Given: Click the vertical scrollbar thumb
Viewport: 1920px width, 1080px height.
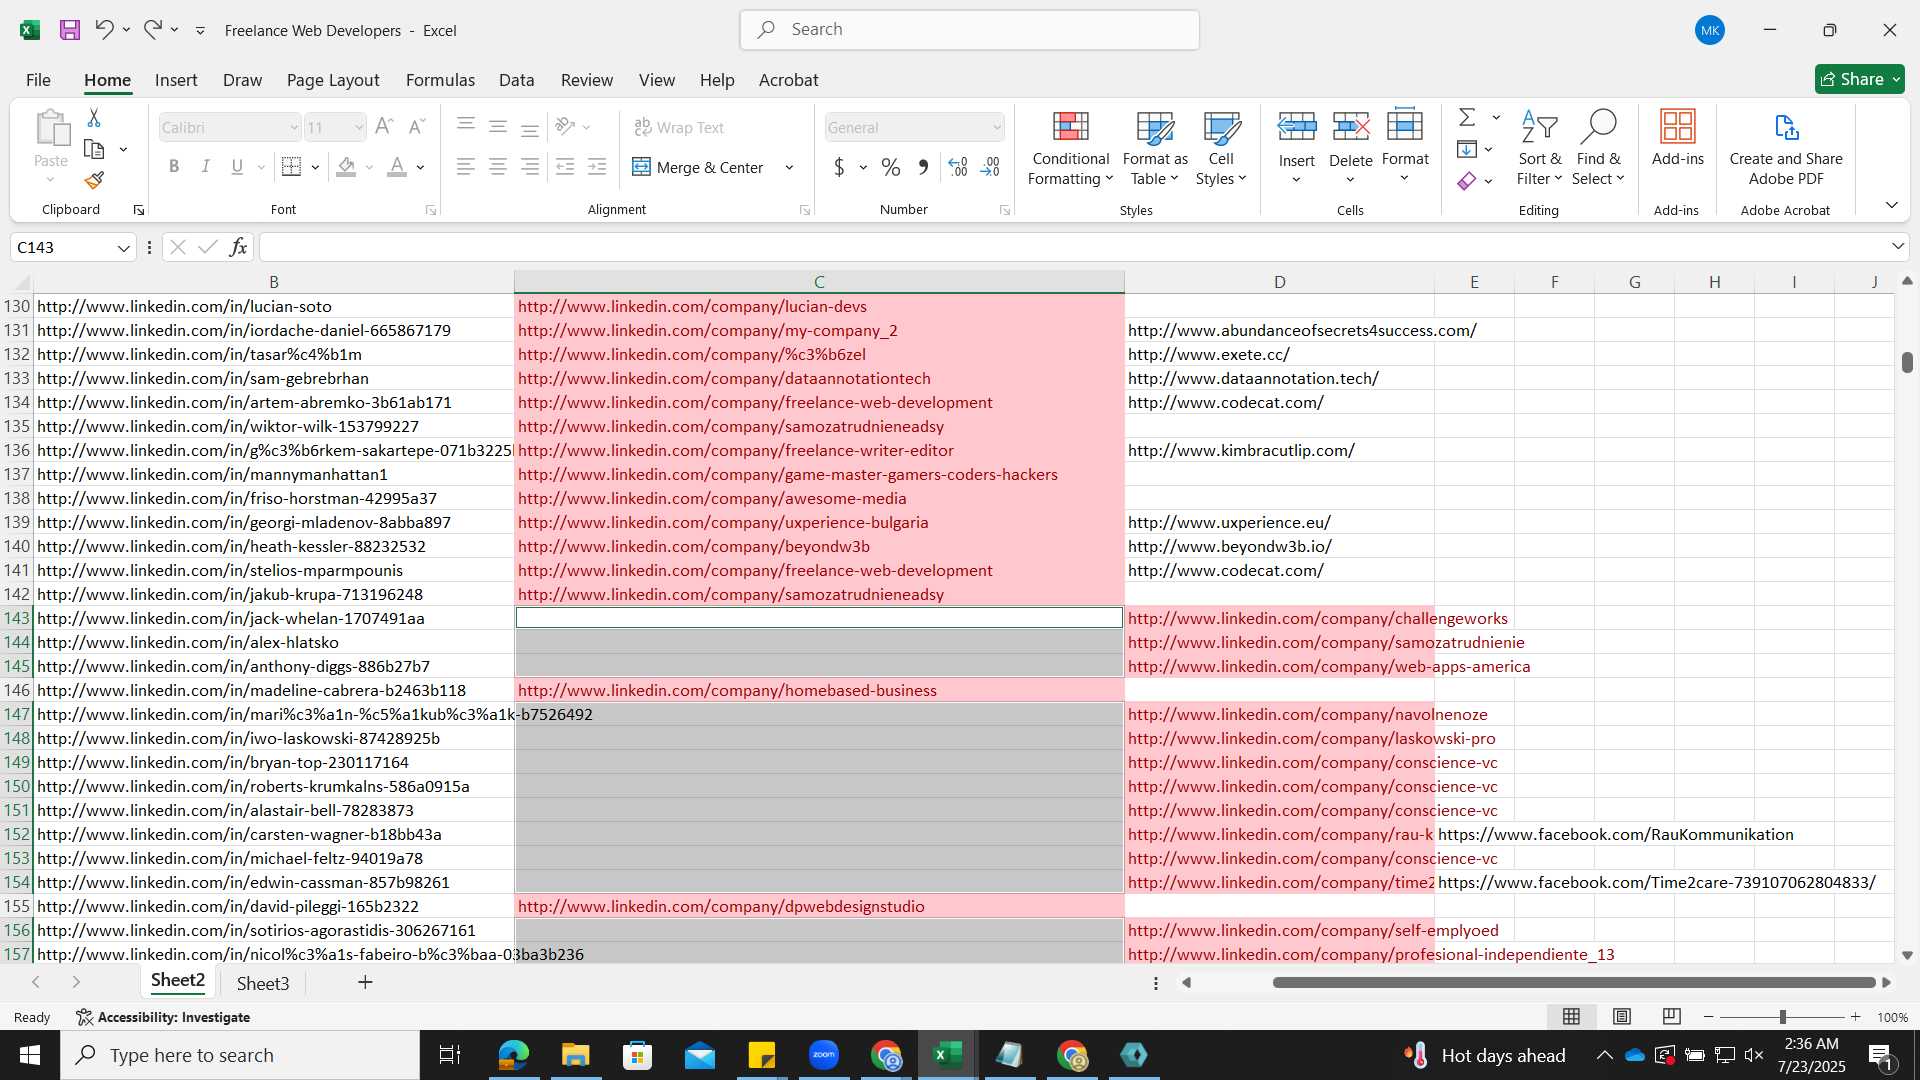Looking at the screenshot, I should point(1907,362).
